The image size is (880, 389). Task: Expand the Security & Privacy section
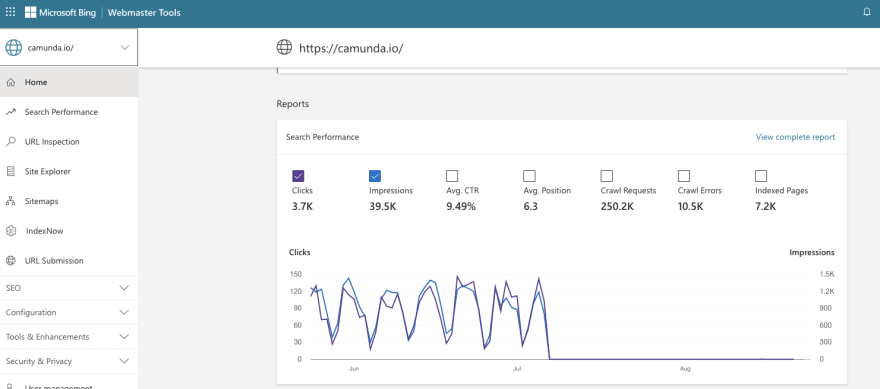click(68, 361)
